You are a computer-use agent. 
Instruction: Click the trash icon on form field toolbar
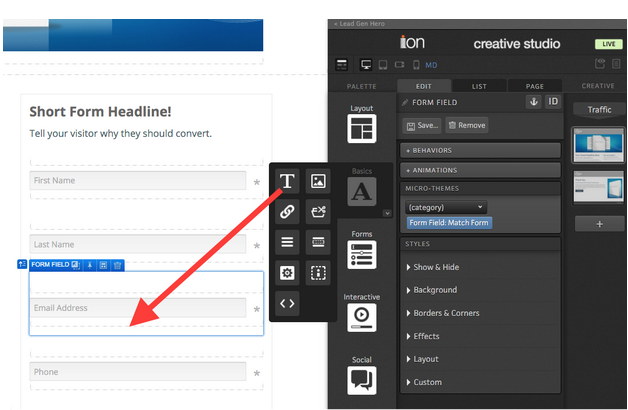pyautogui.click(x=117, y=265)
